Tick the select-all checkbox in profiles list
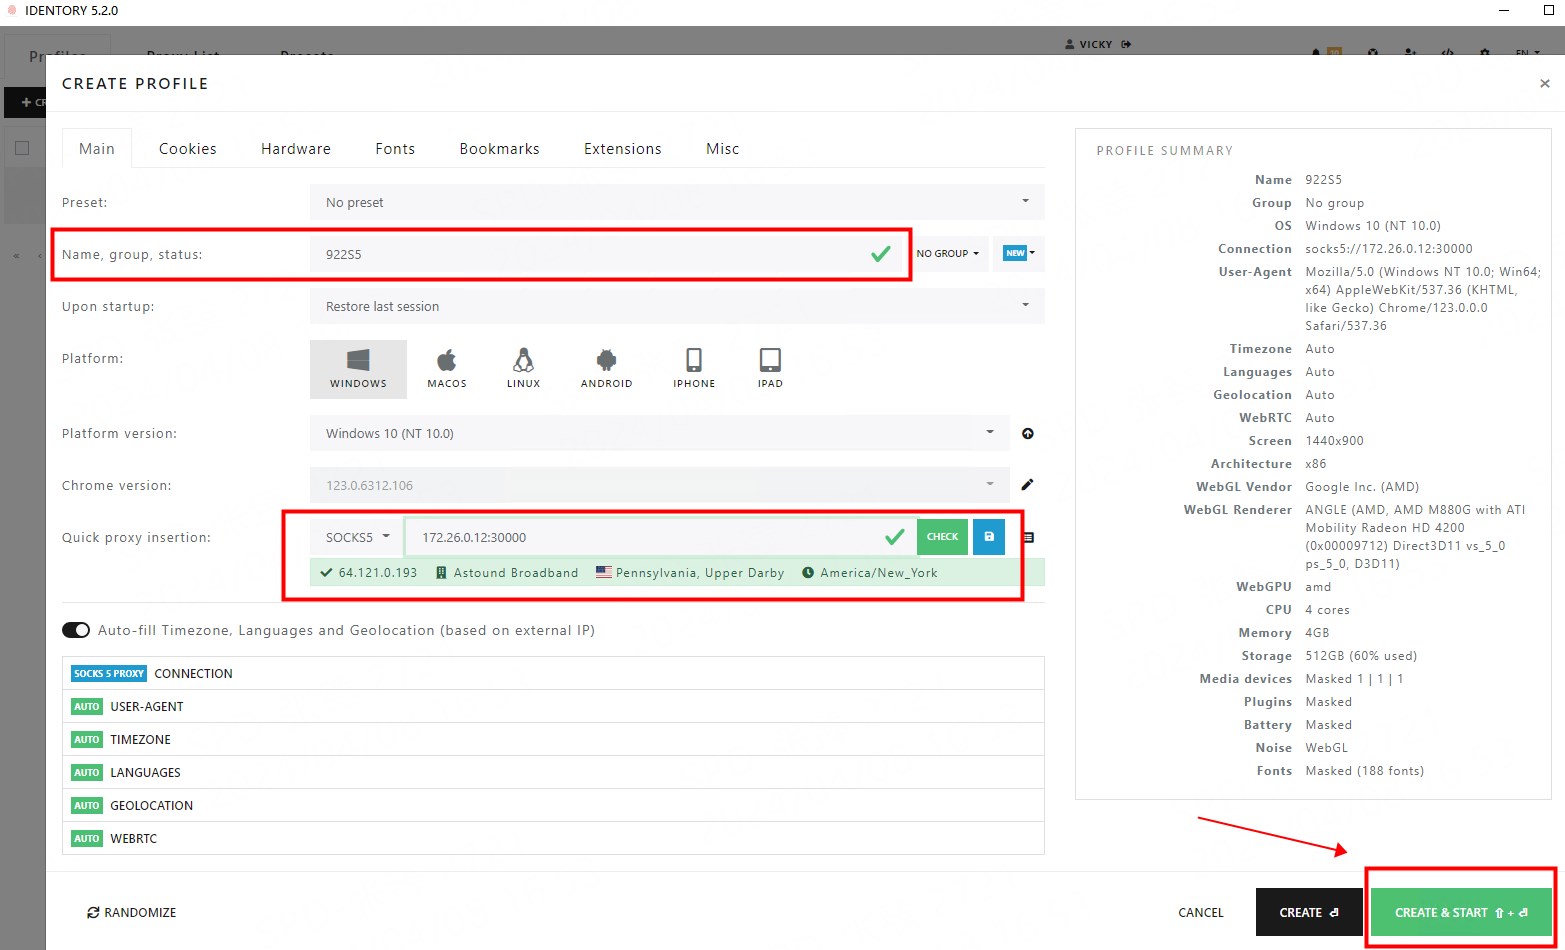1565x950 pixels. point(22,148)
